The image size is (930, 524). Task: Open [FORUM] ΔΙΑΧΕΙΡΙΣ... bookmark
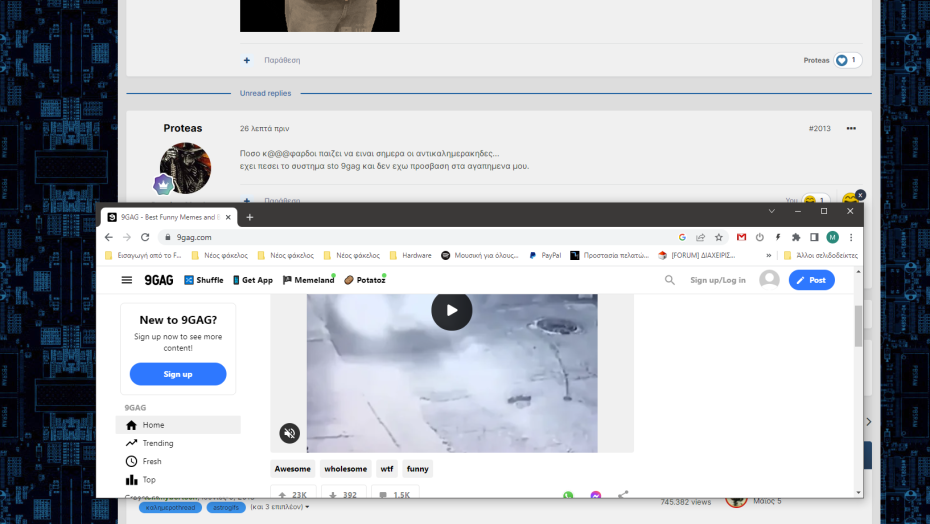(x=696, y=255)
